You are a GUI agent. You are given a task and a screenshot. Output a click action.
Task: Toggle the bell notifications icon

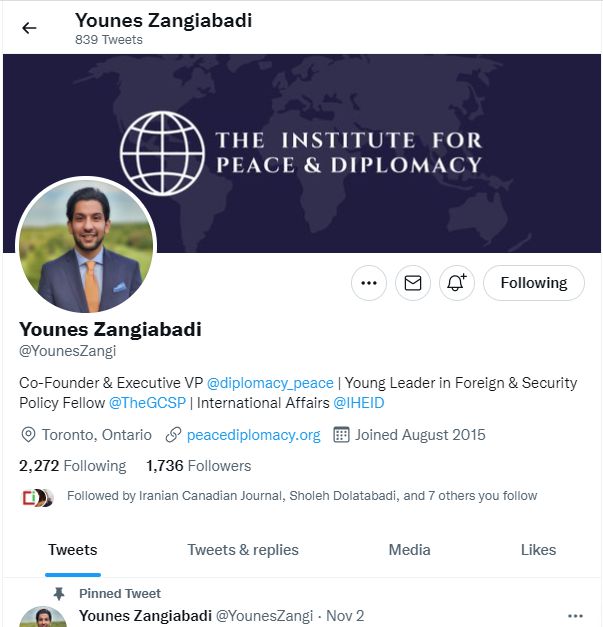(x=457, y=283)
